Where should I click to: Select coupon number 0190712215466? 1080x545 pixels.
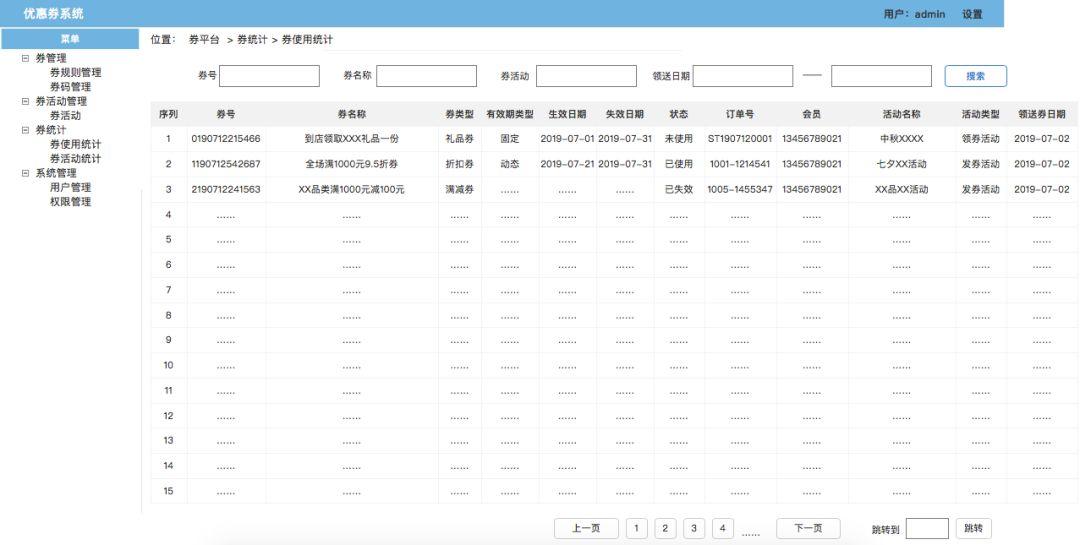point(226,139)
